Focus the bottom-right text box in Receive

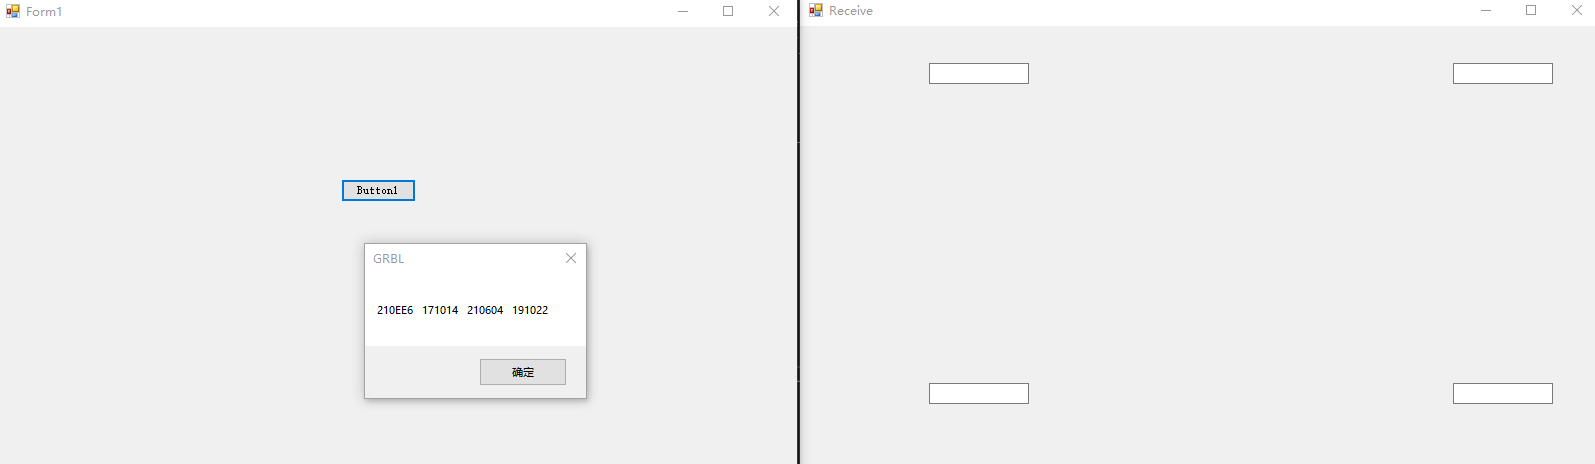tap(1503, 394)
